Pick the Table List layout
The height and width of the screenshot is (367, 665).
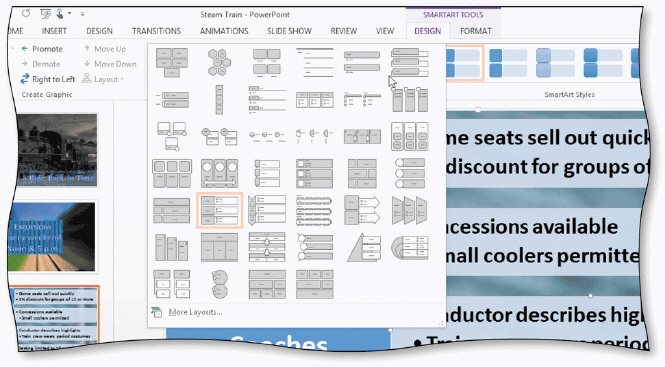click(x=219, y=247)
